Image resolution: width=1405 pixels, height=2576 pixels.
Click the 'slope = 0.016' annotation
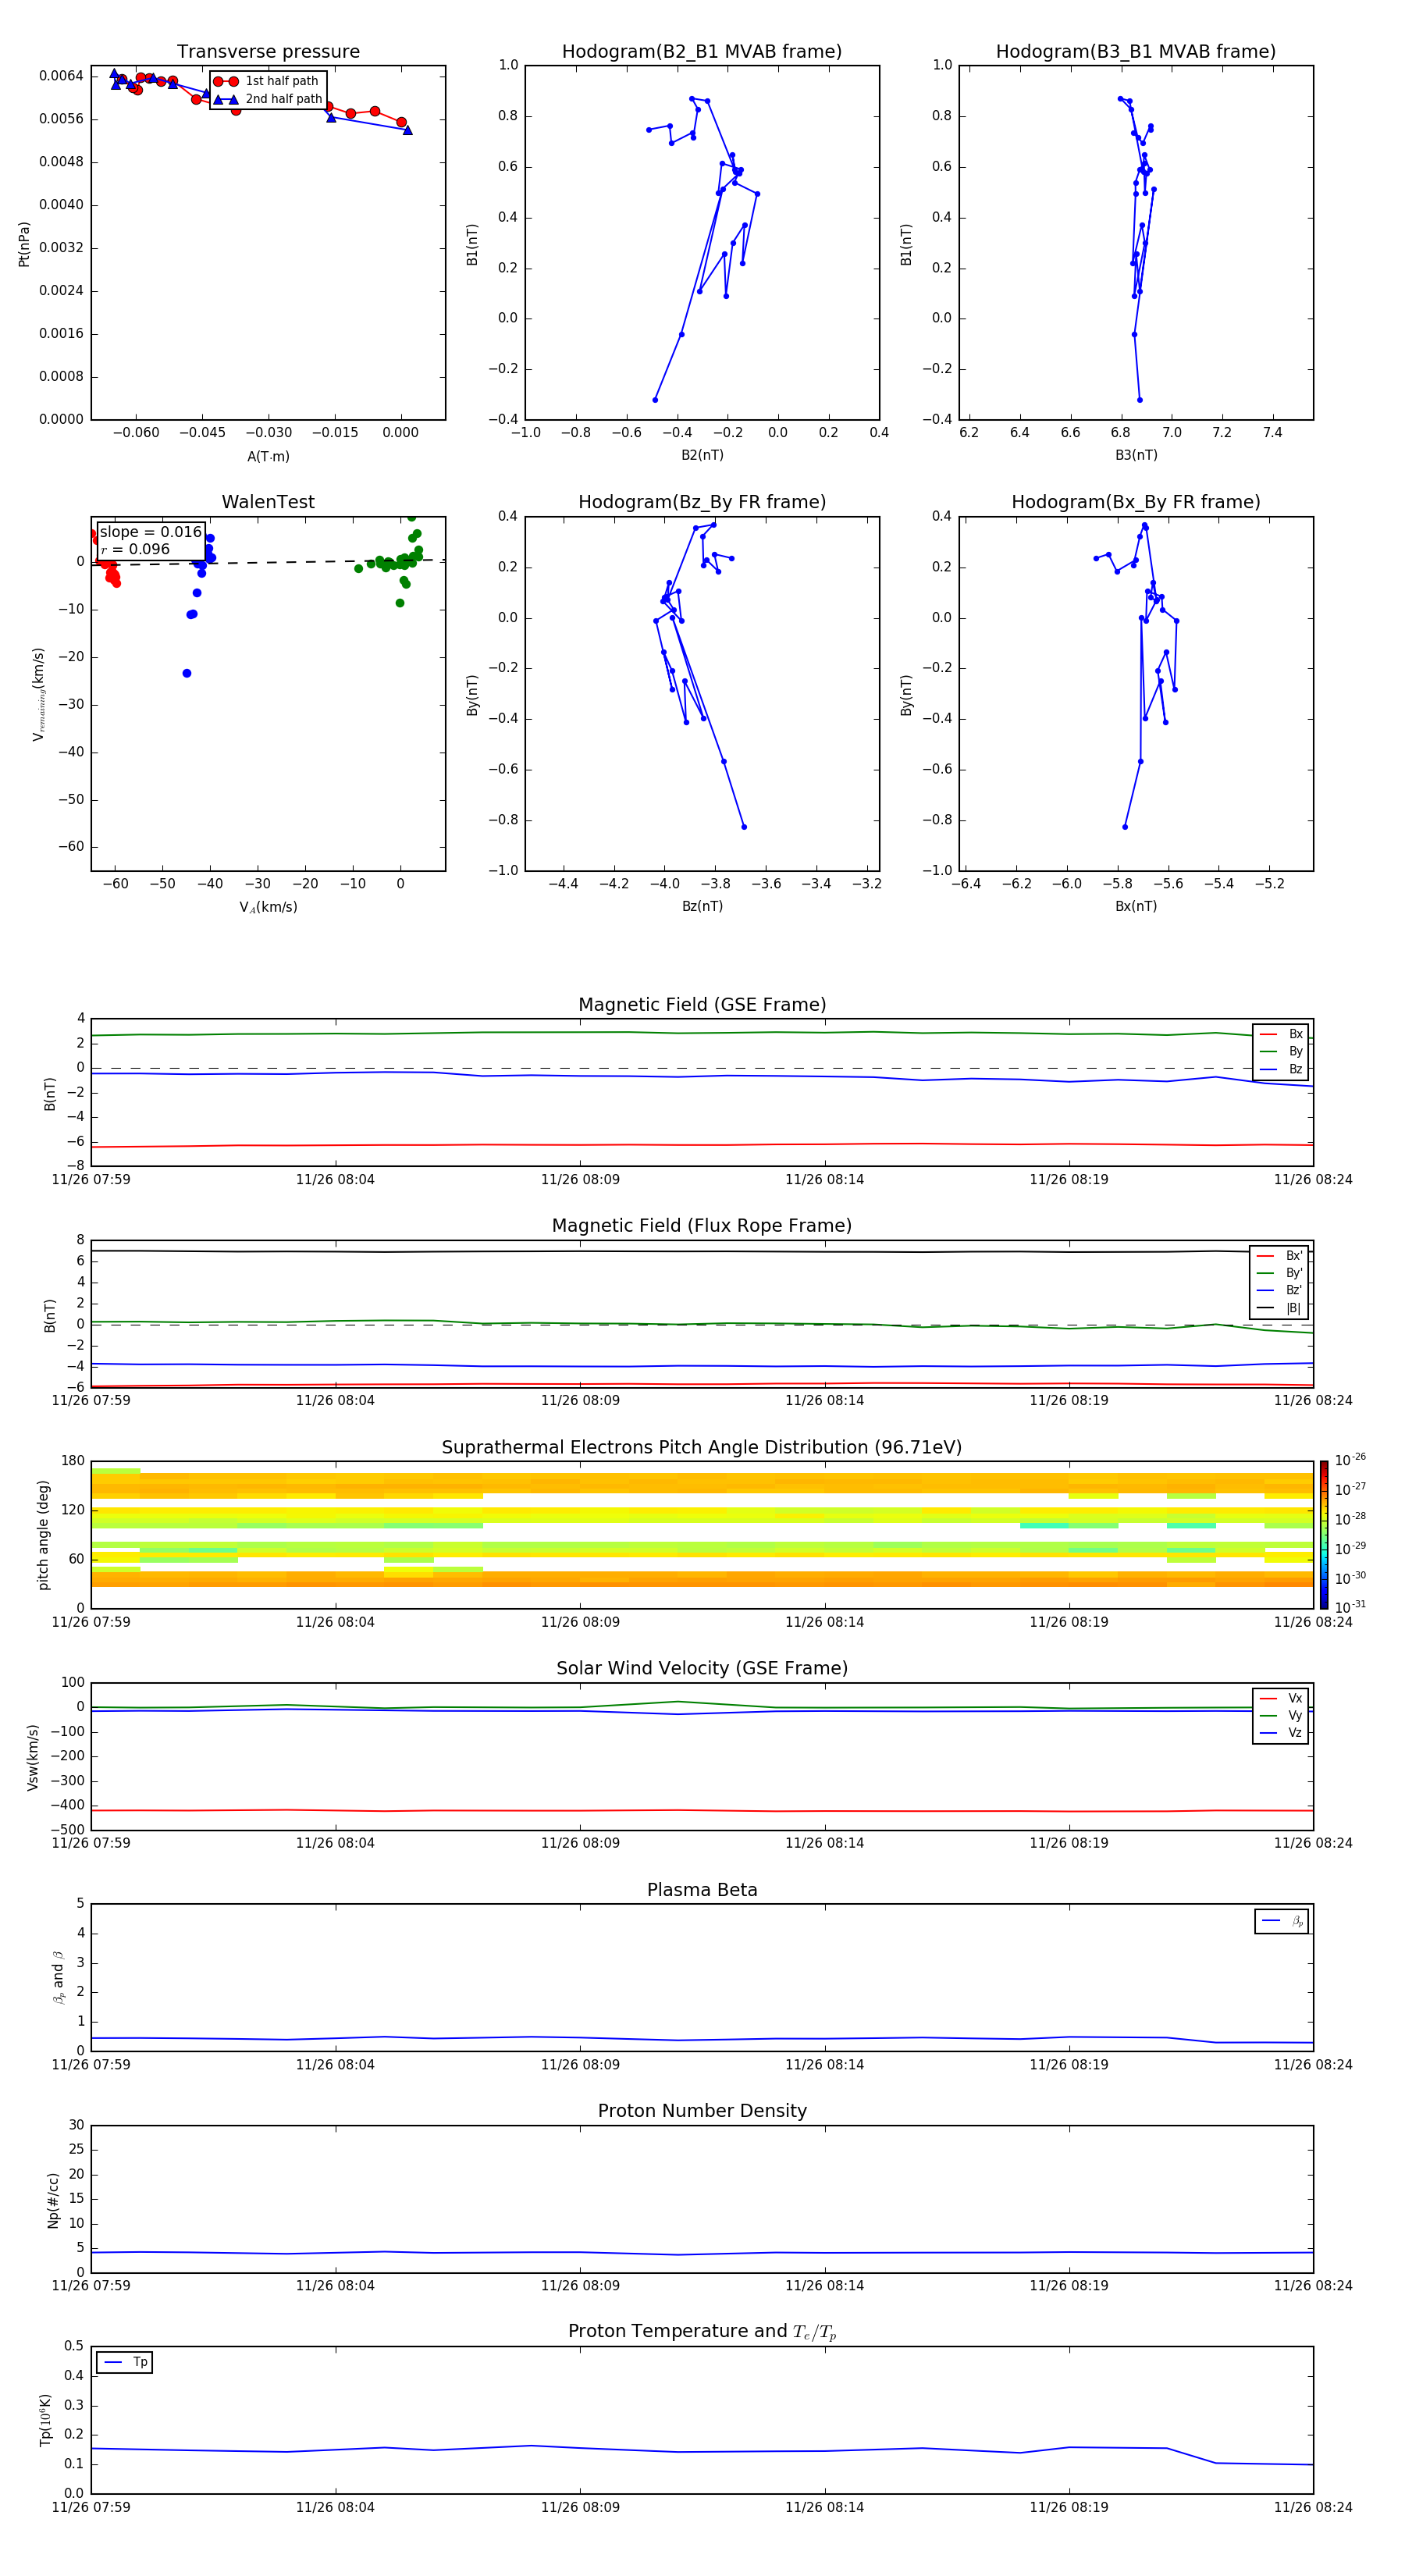151,532
